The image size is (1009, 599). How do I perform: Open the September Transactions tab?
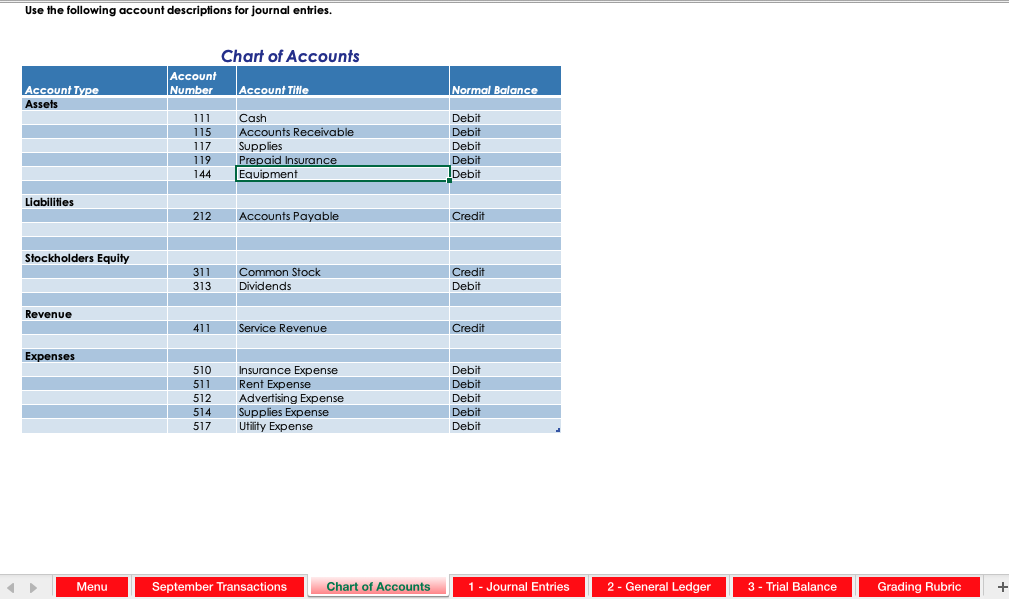click(219, 586)
